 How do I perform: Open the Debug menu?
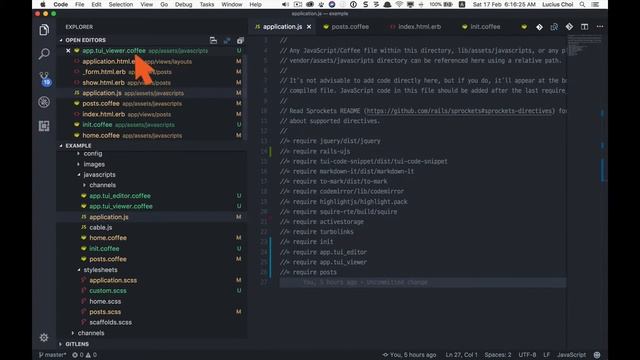click(x=183, y=4)
